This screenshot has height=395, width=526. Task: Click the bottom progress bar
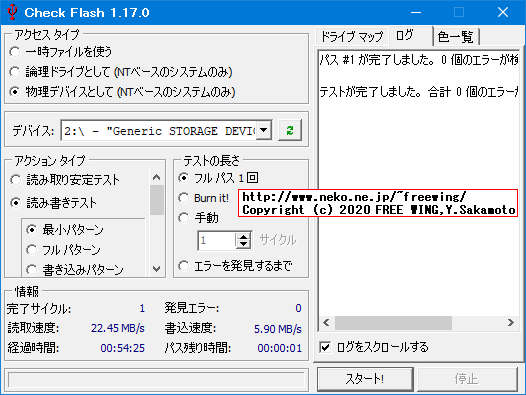(x=156, y=380)
